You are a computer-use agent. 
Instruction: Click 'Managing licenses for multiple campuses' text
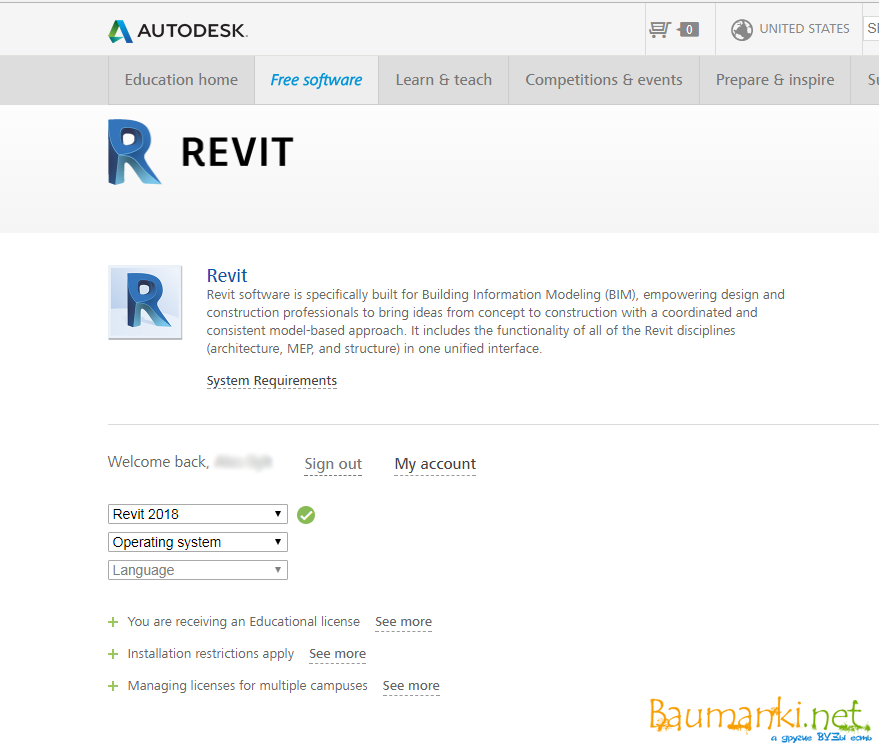tap(248, 686)
